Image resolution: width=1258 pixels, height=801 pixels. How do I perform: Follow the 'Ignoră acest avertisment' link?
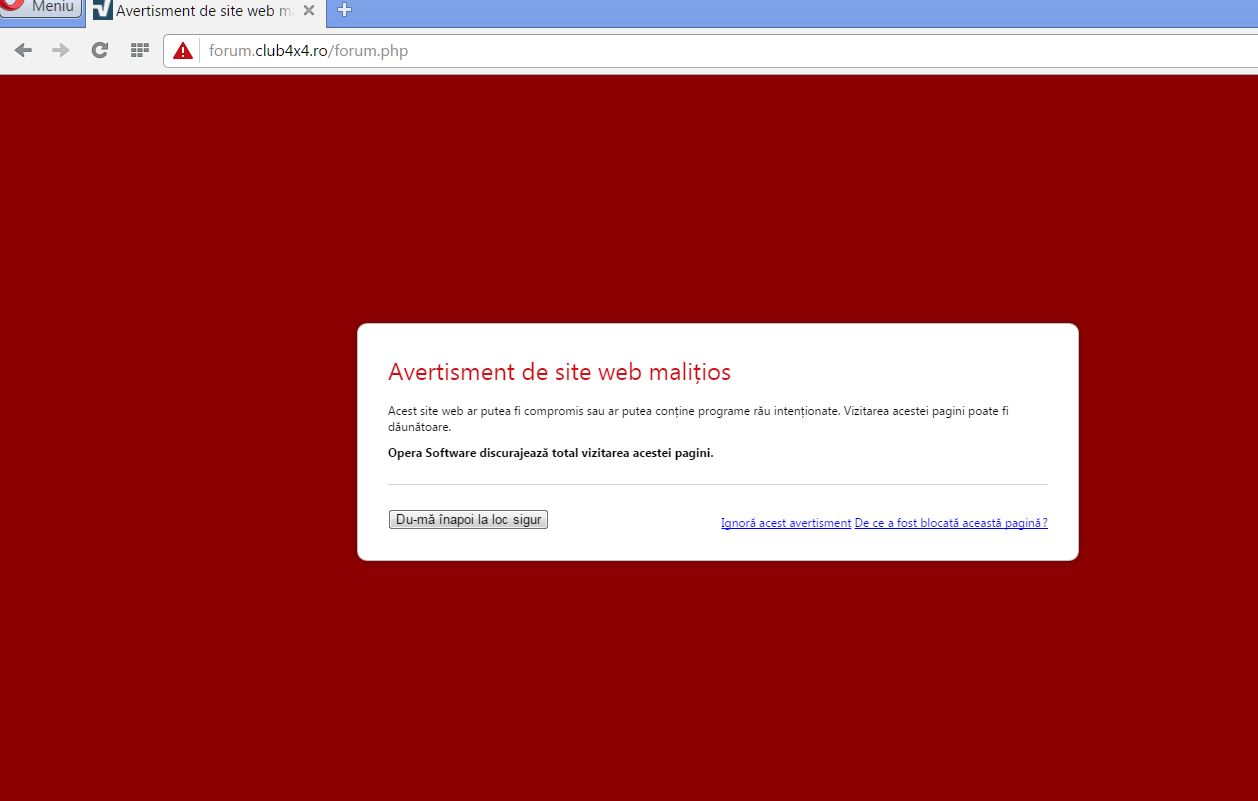coord(785,523)
